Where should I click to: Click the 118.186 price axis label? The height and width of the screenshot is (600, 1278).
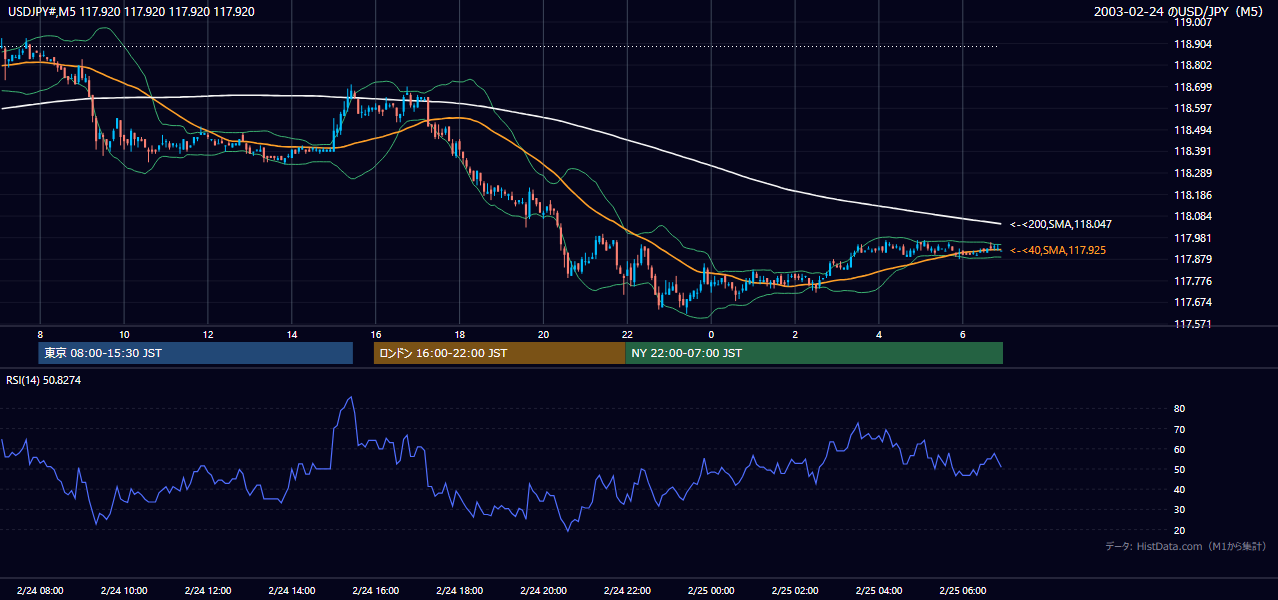pos(1193,195)
